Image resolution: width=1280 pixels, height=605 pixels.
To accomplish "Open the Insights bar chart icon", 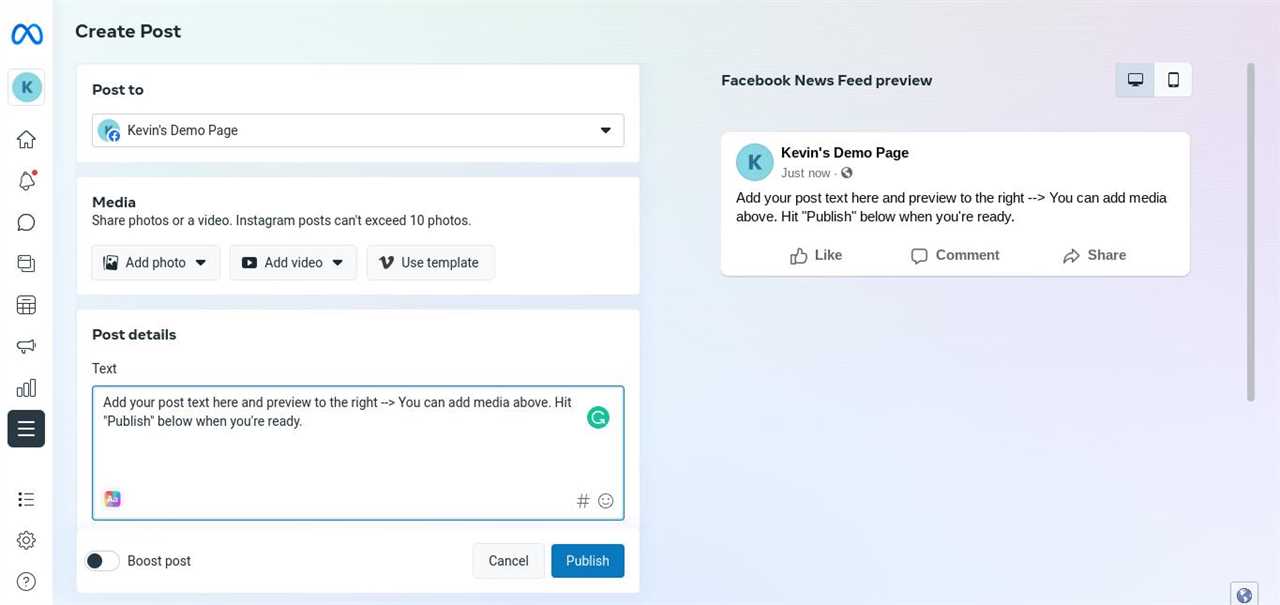I will coord(26,388).
